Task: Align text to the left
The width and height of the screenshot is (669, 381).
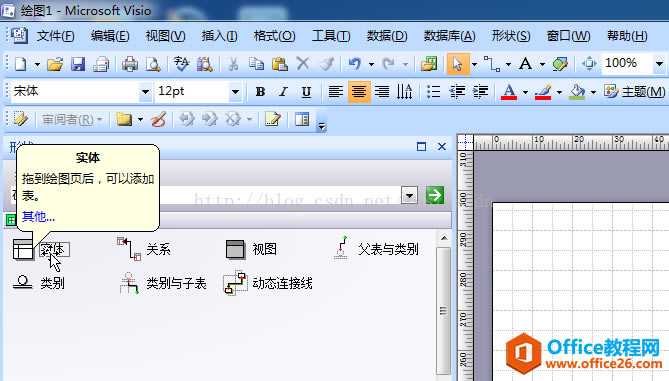Action: (336, 92)
